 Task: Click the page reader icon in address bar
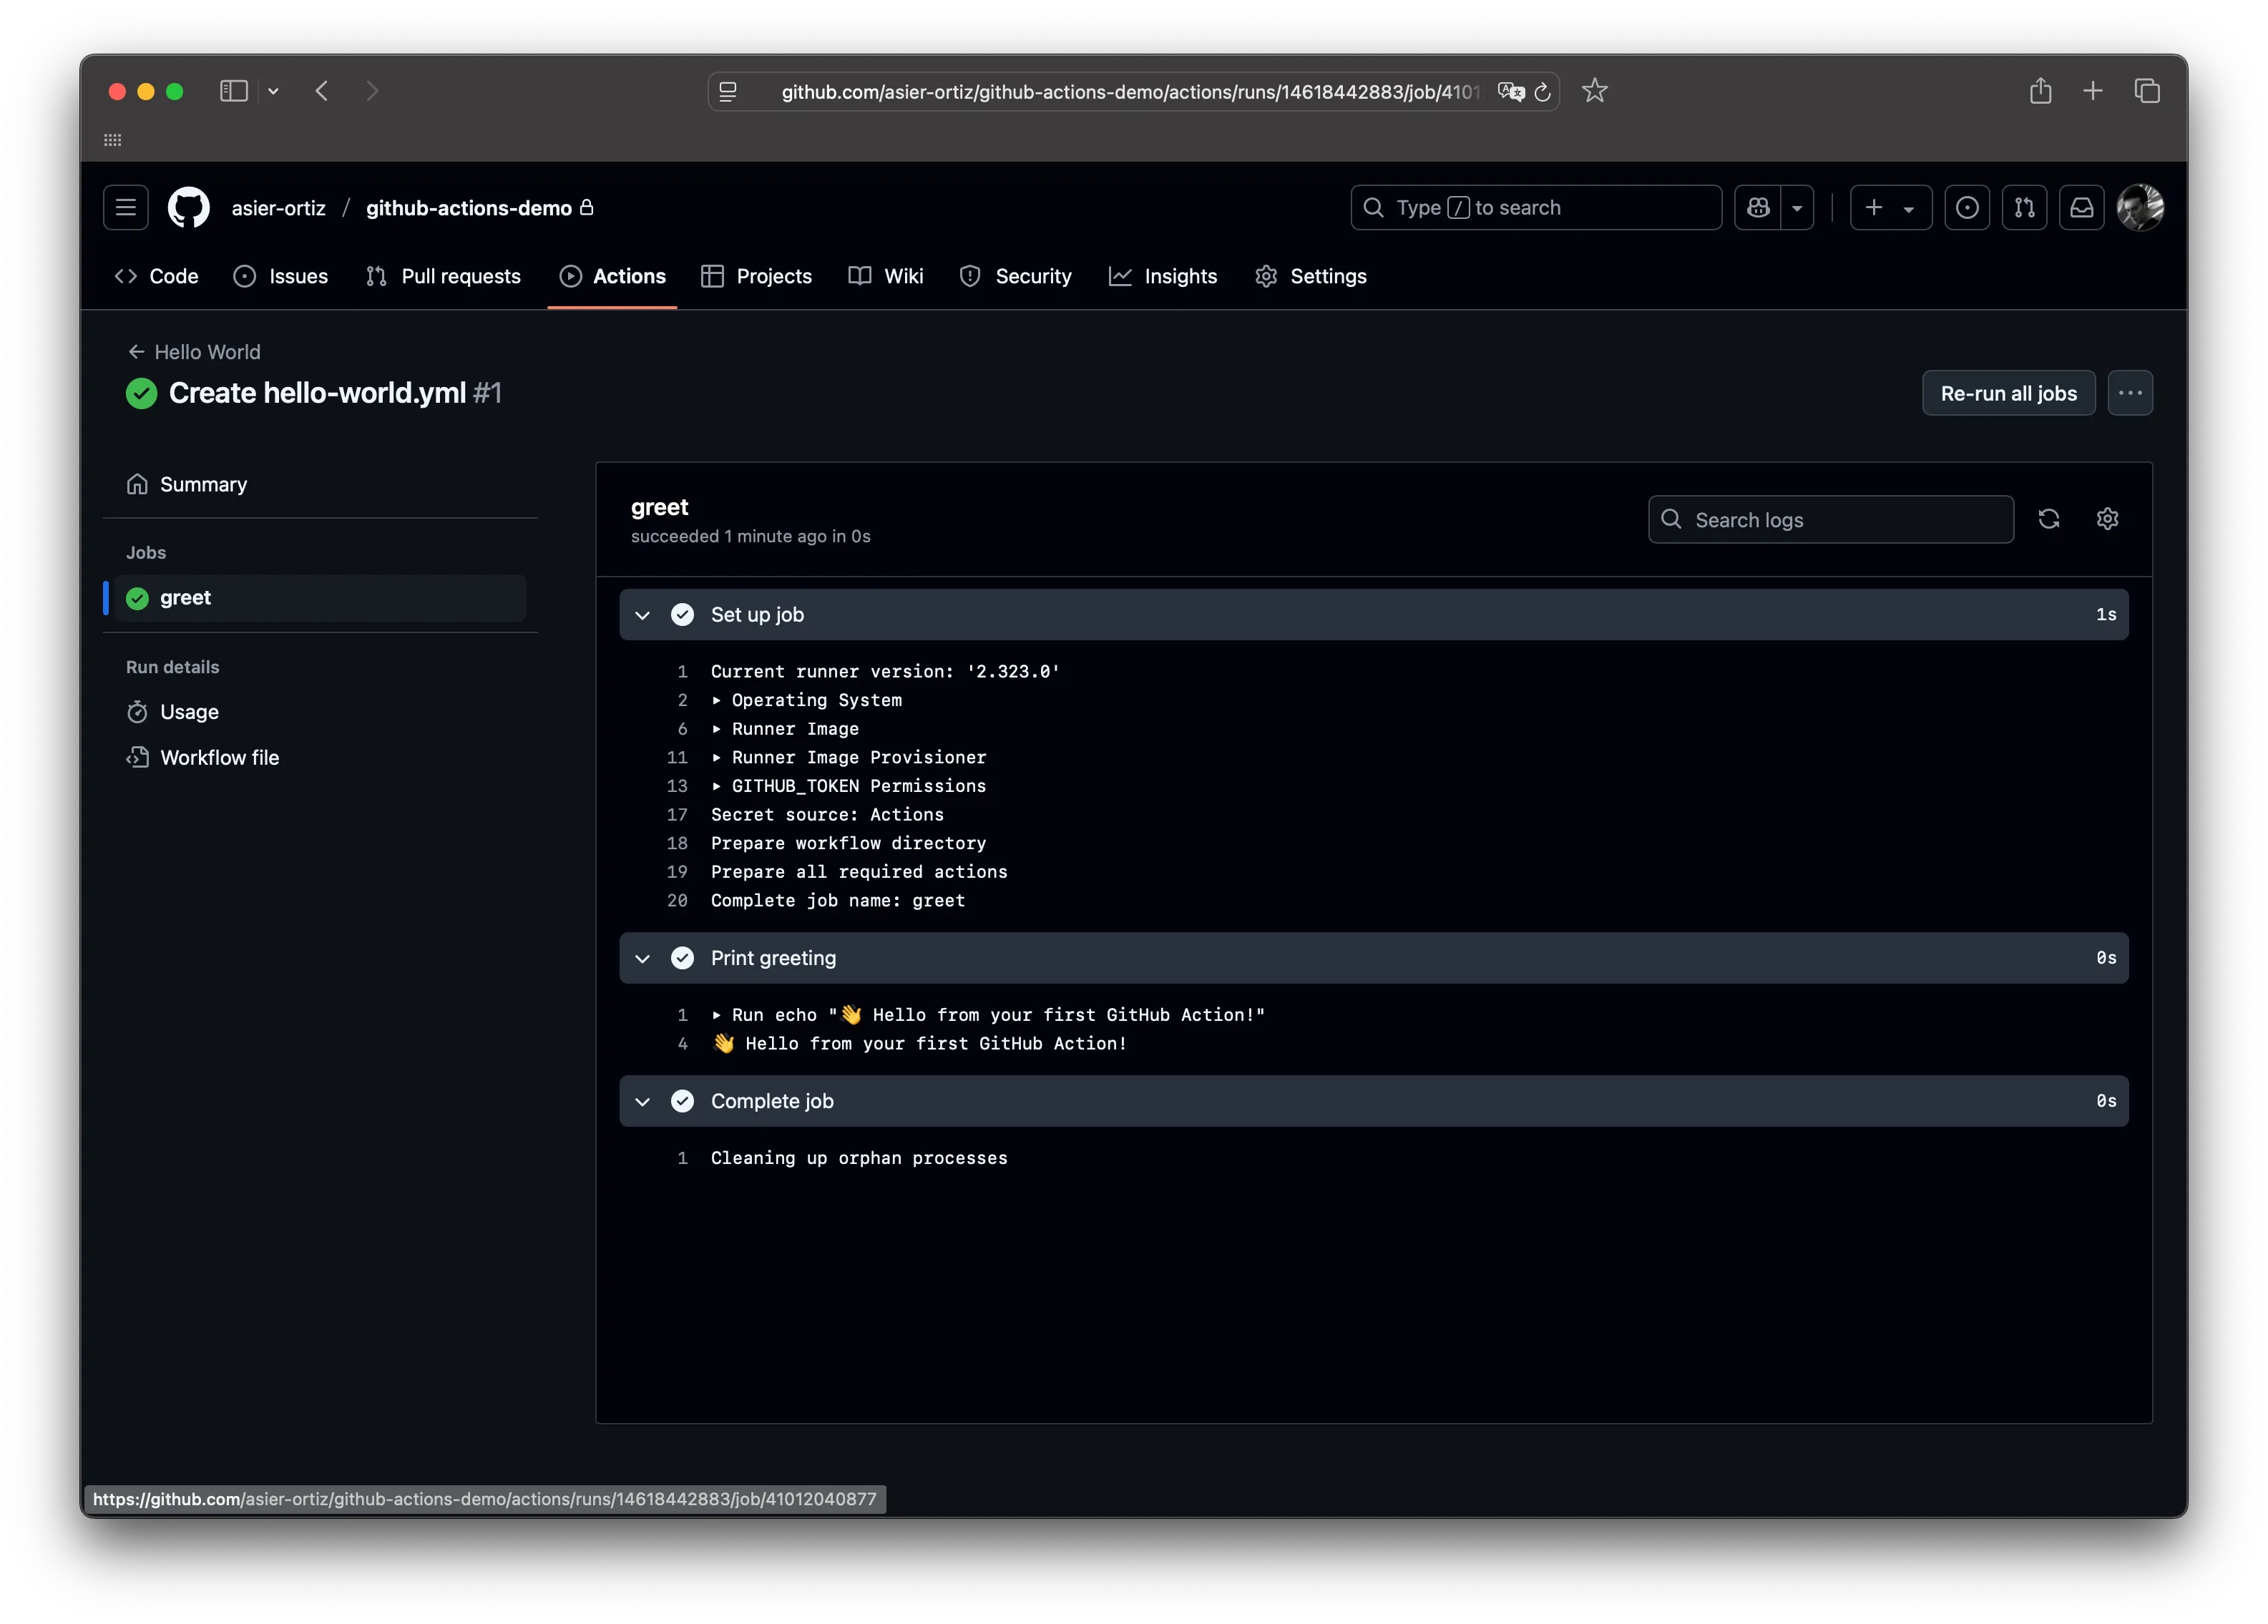click(728, 92)
